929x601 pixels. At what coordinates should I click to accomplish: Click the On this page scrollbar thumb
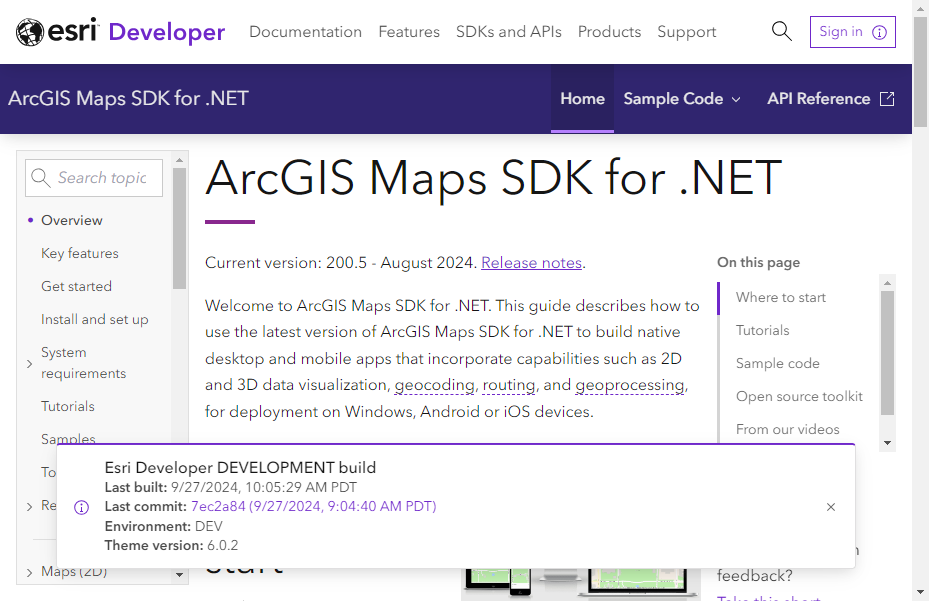887,353
